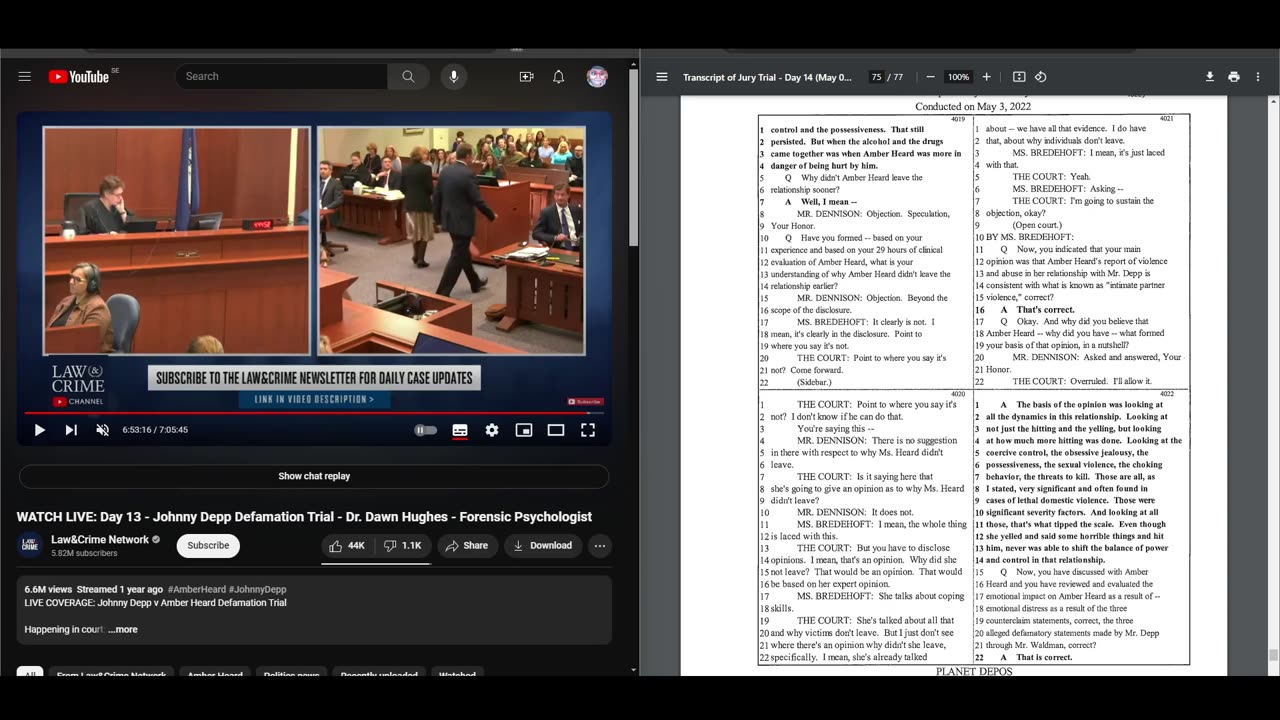
Task: Expand the description with ...more
Action: pyautogui.click(x=124, y=629)
